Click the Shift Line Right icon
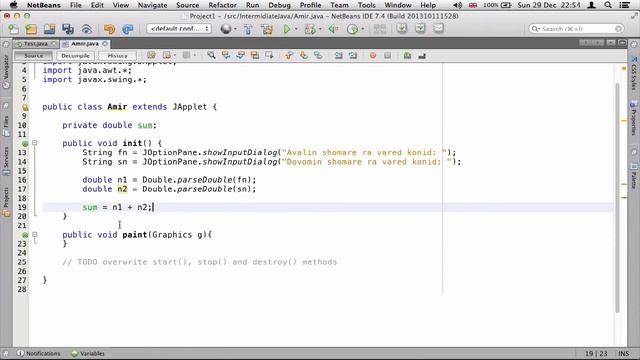The image size is (640, 360). point(353,55)
